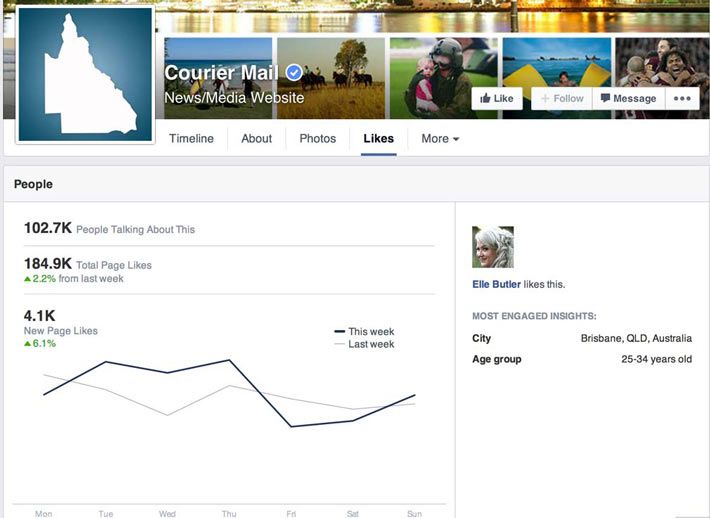Click the 102.7K People Talking About This stat
The width and height of the screenshot is (710, 518).
[109, 228]
